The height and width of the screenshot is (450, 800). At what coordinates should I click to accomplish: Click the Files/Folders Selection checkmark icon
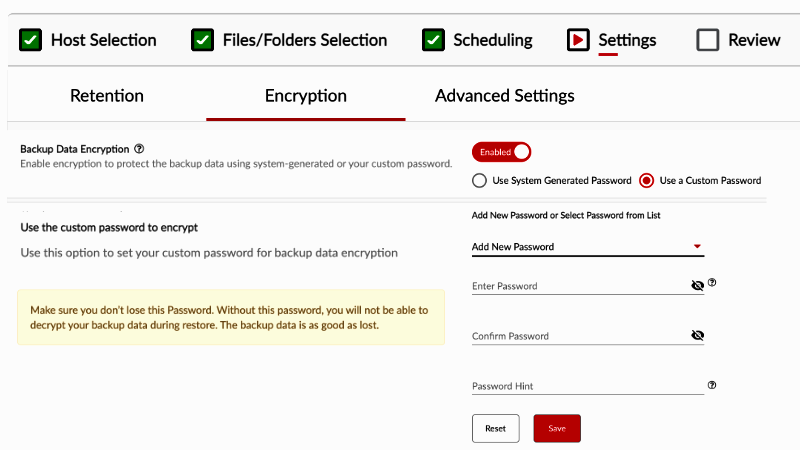202,40
